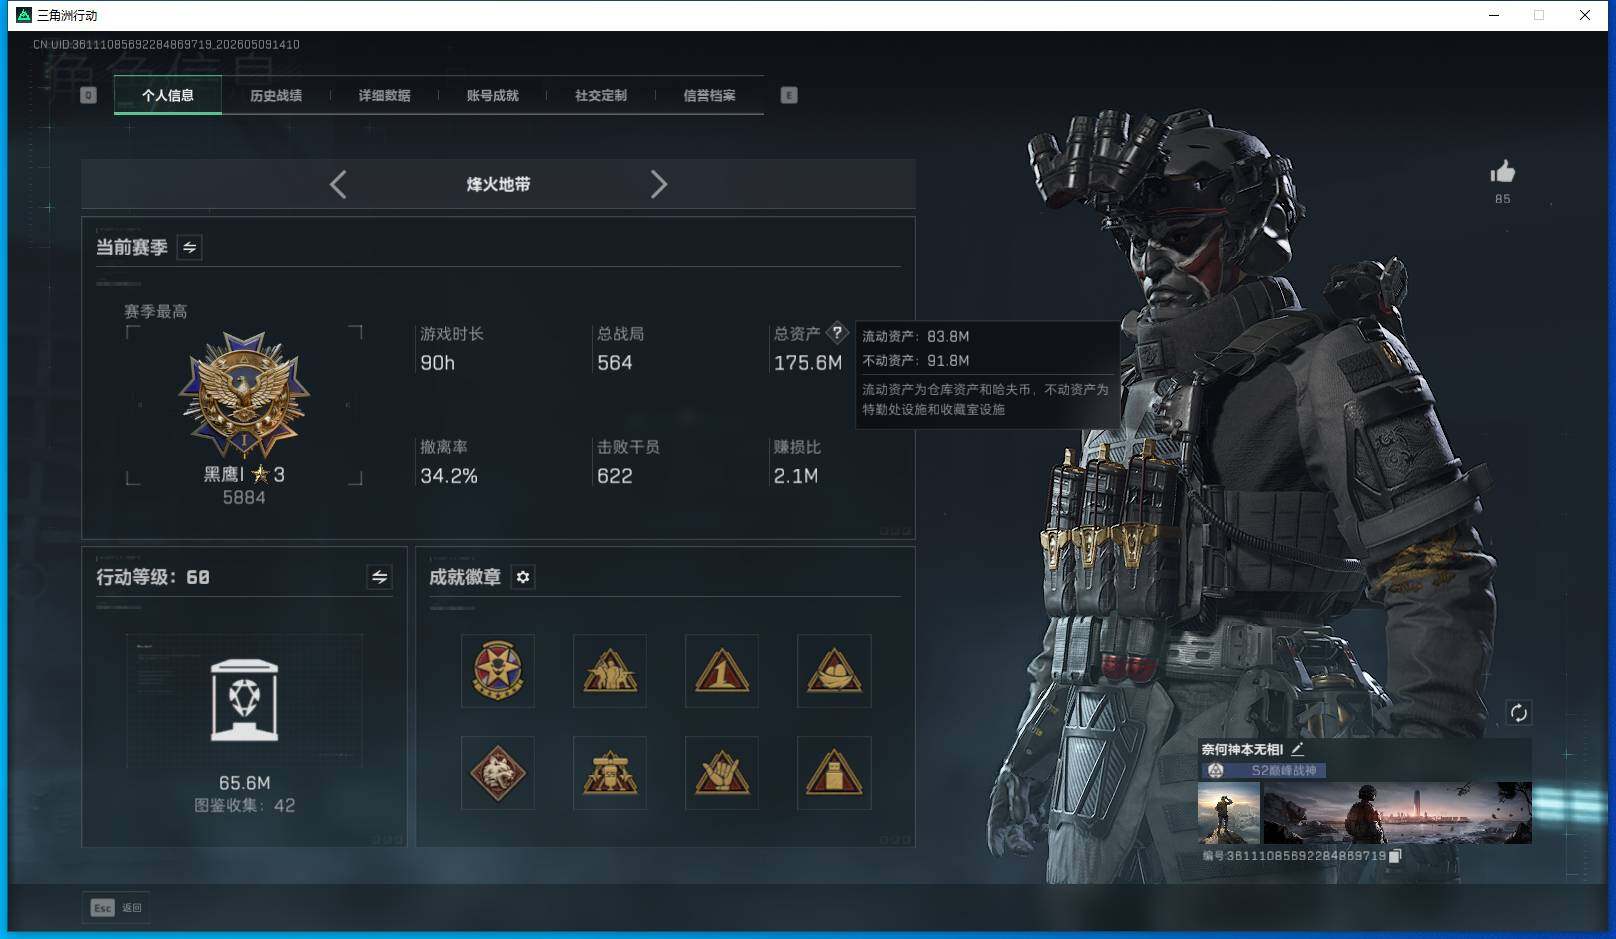Viewport: 1616px width, 939px height.
Task: Minimize the 三角洲行动 window
Action: [1494, 15]
